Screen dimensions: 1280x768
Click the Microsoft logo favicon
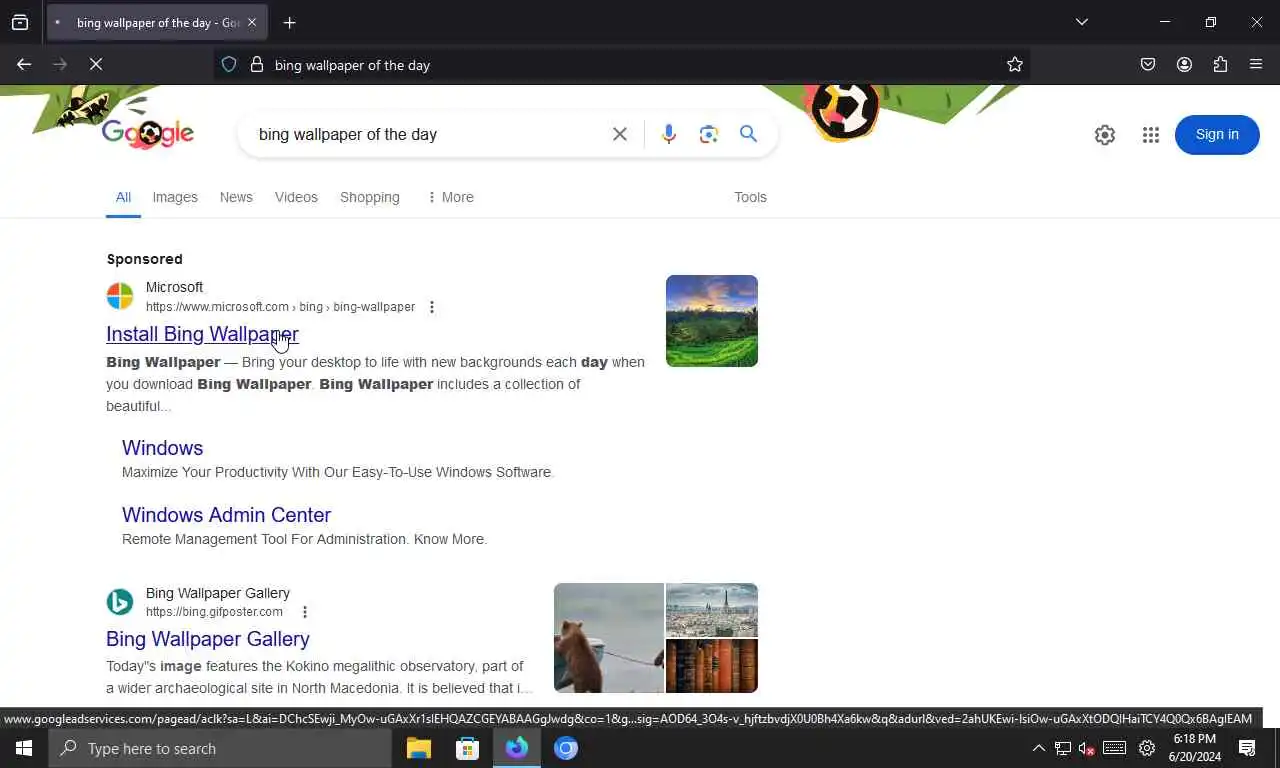click(x=120, y=296)
